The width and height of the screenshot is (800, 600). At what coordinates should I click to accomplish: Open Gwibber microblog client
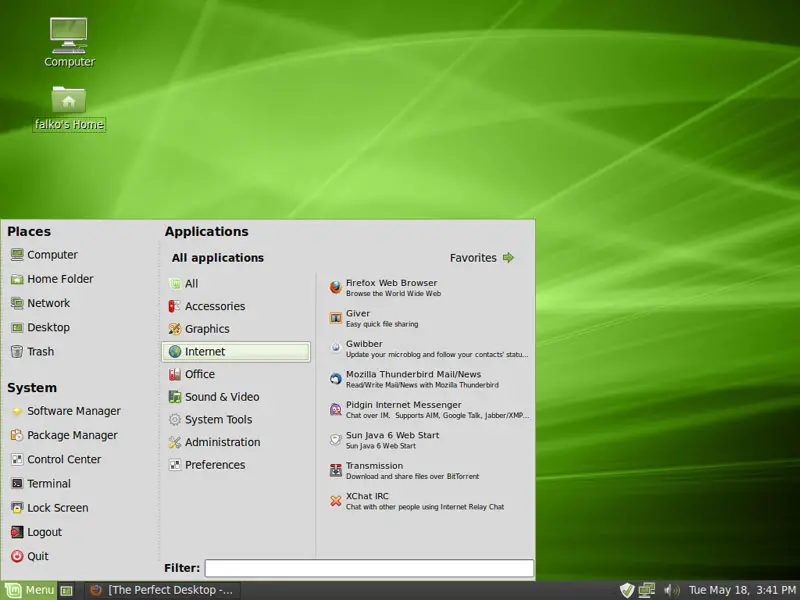coord(429,349)
